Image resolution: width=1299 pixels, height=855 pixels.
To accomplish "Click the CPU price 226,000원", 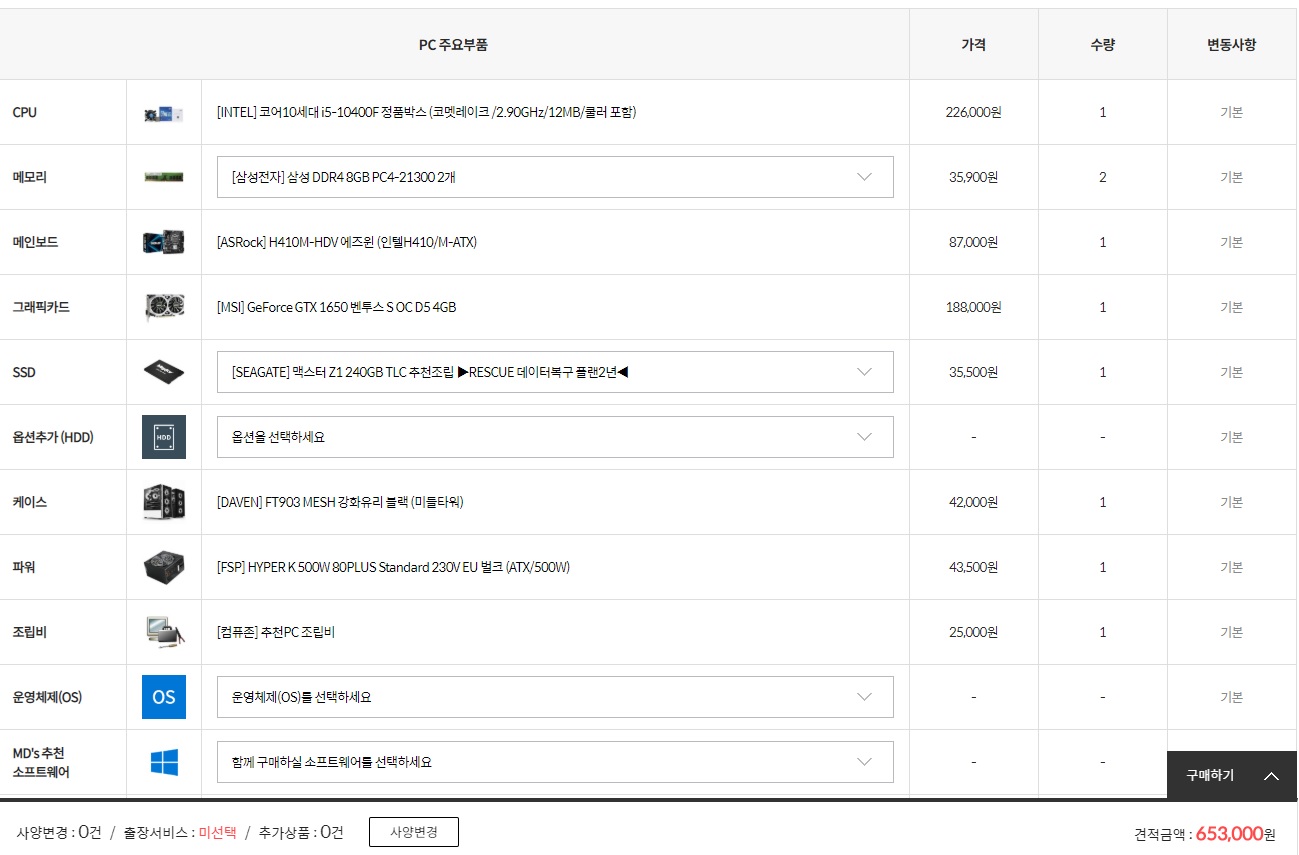I will [x=973, y=112].
